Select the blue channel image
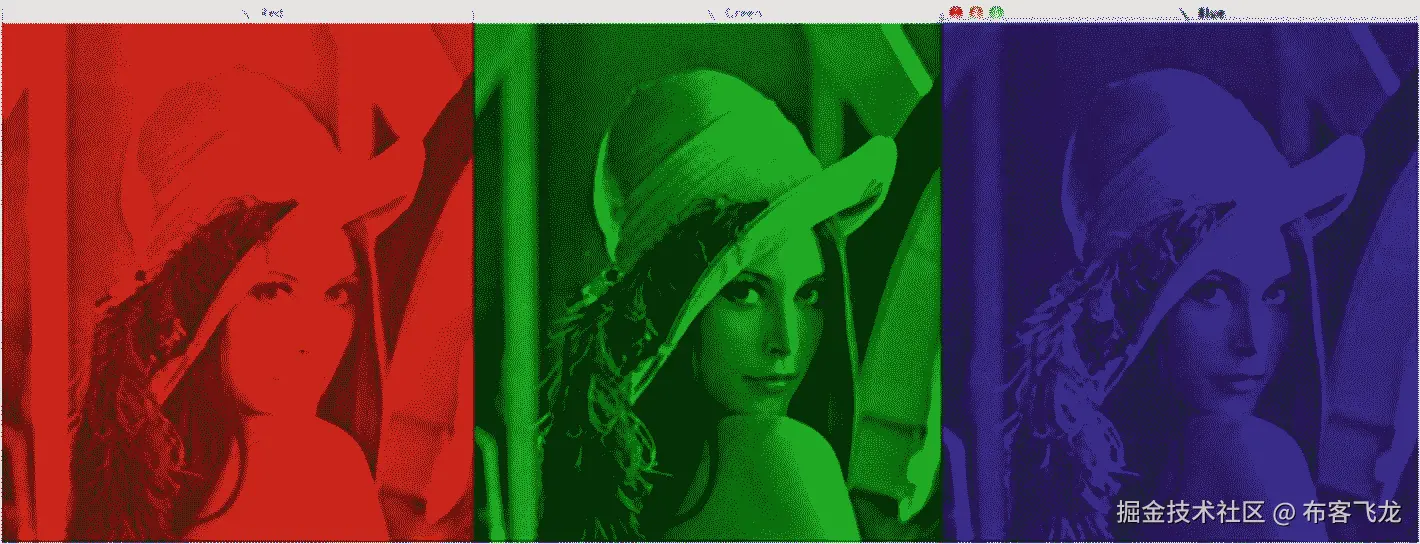This screenshot has width=1420, height=544. pos(1181,282)
